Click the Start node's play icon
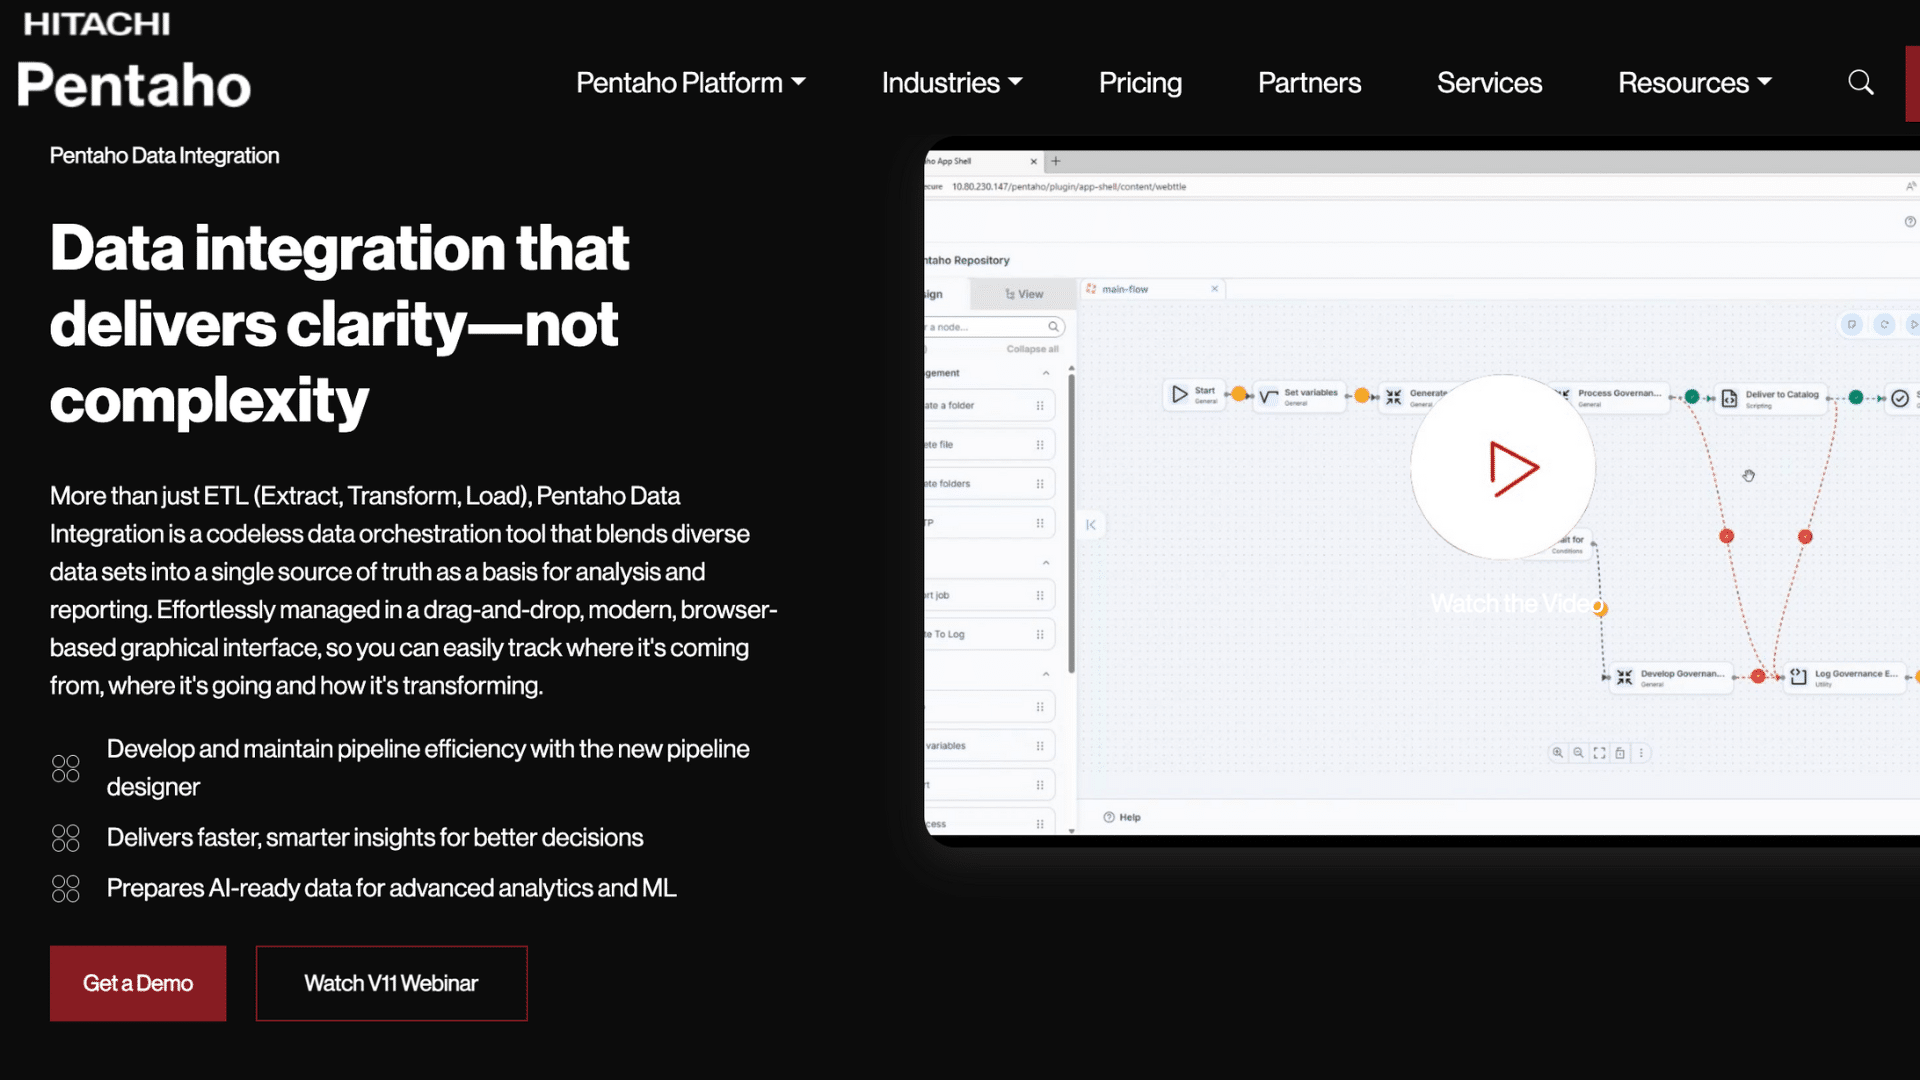 pyautogui.click(x=1180, y=394)
